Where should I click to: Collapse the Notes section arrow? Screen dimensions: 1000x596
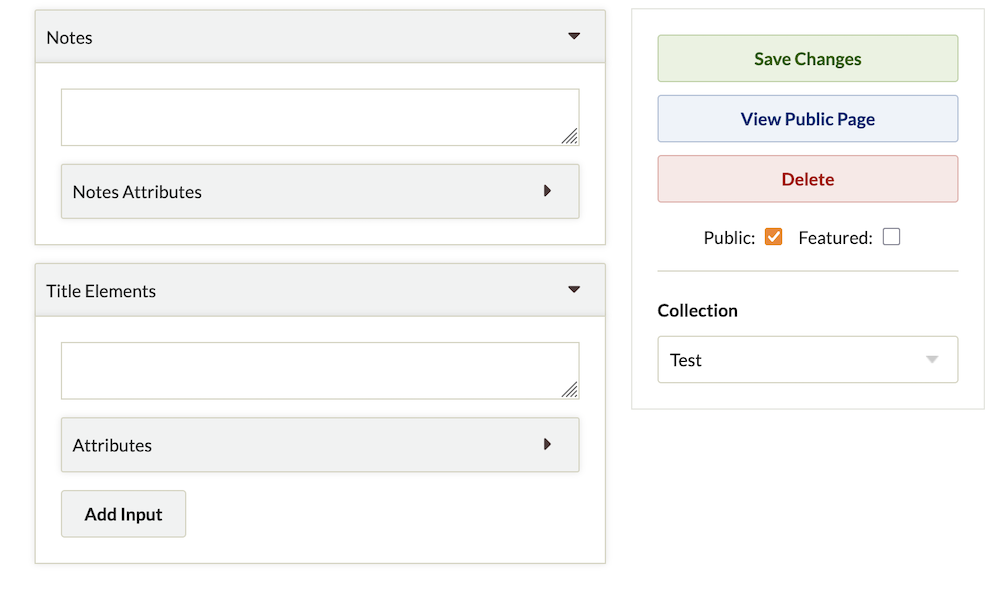(574, 36)
